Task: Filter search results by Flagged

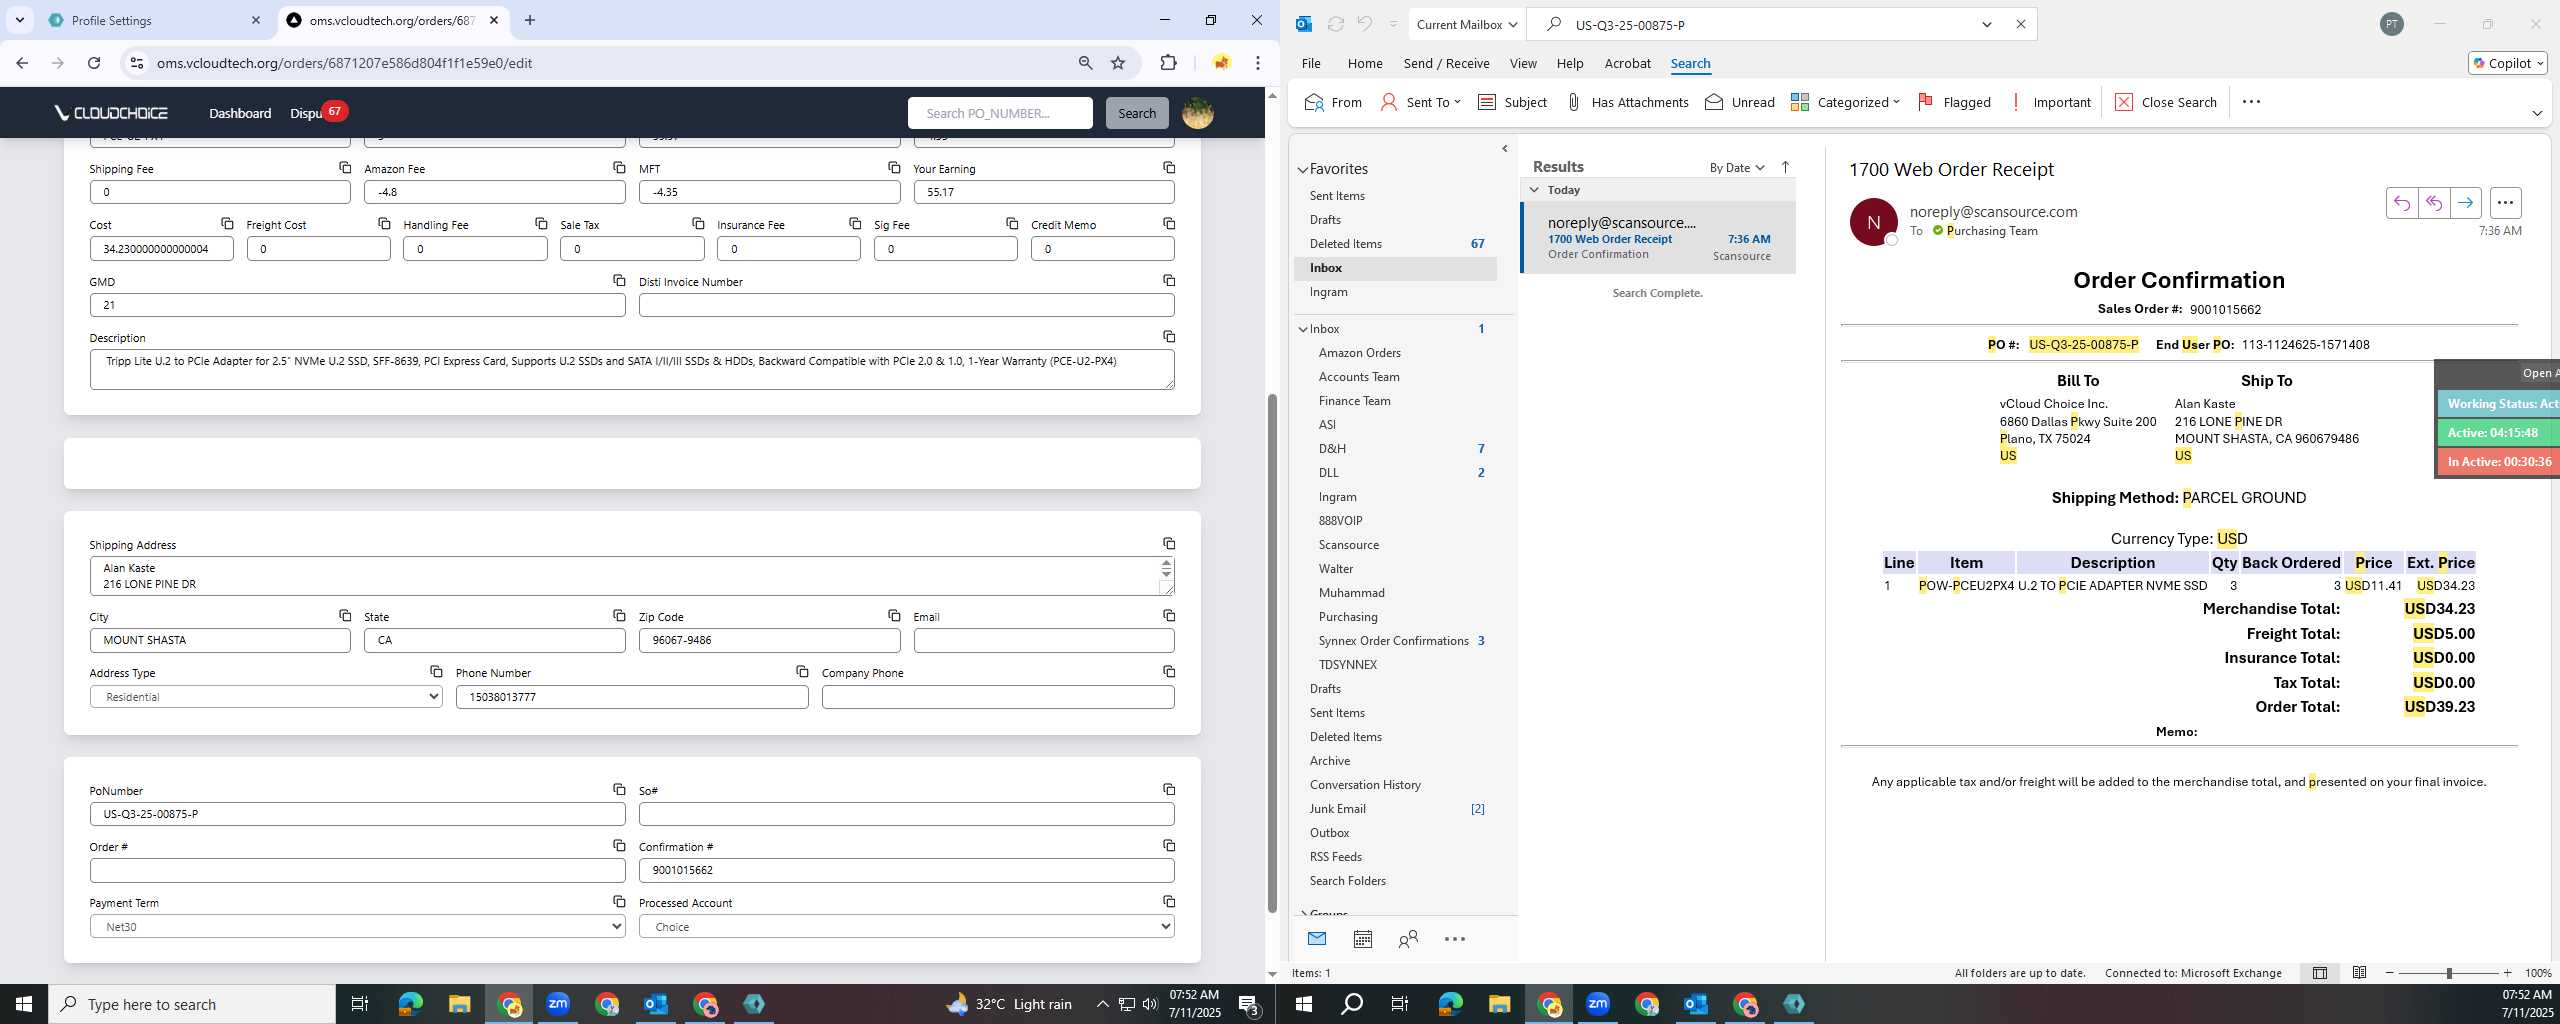Action: (x=1954, y=102)
